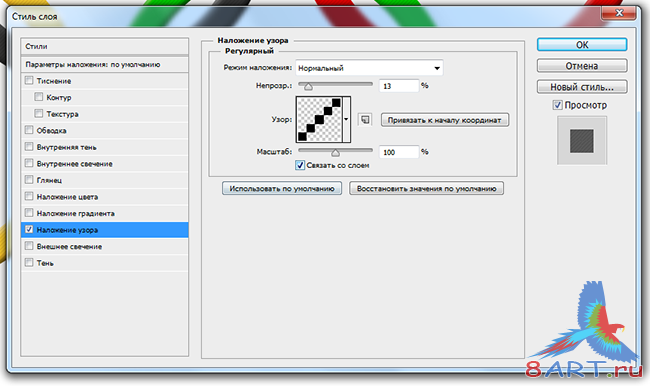Screen dimensions: 650x386
Task: Toggle the Просмотр preview checkbox
Action: click(x=558, y=105)
